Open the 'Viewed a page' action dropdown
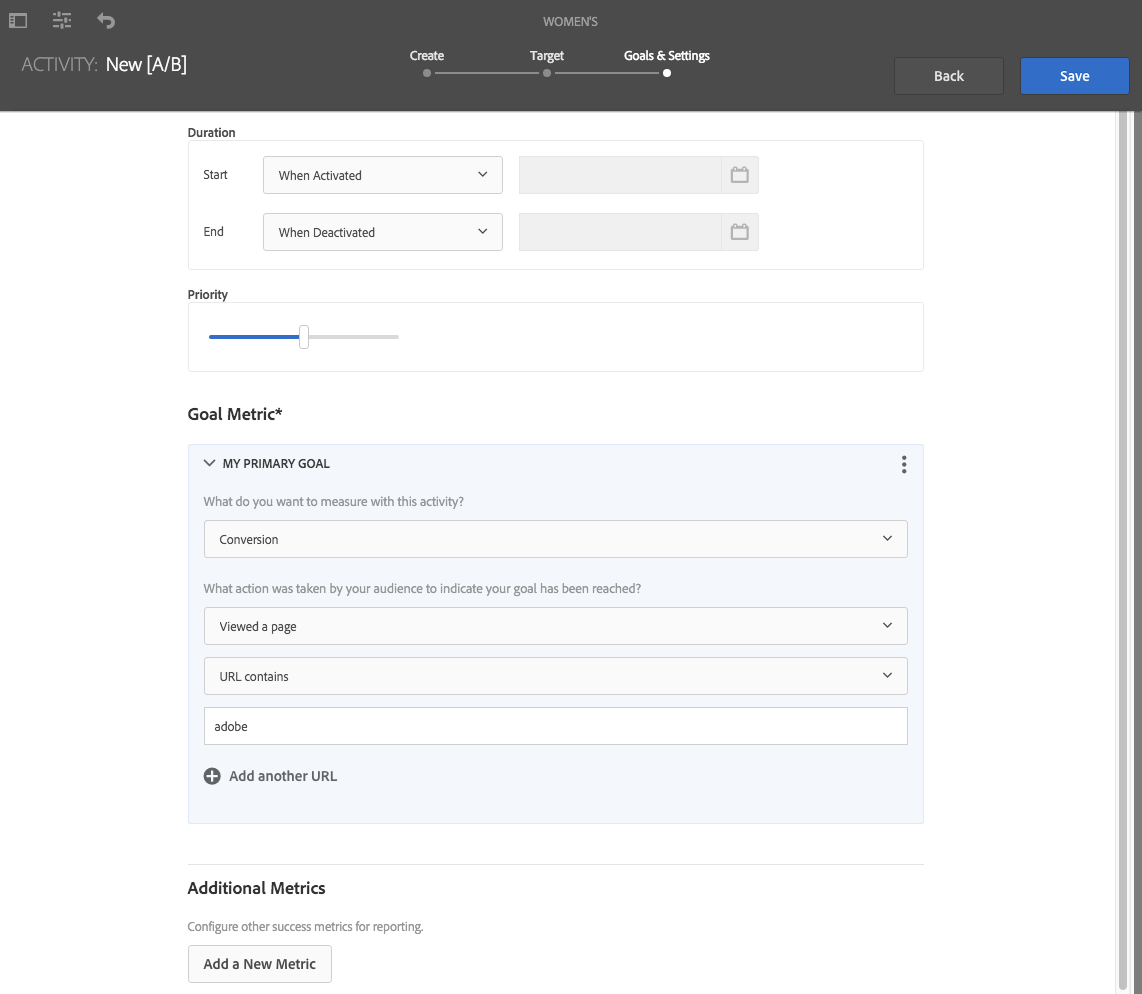The image size is (1142, 994). click(555, 626)
